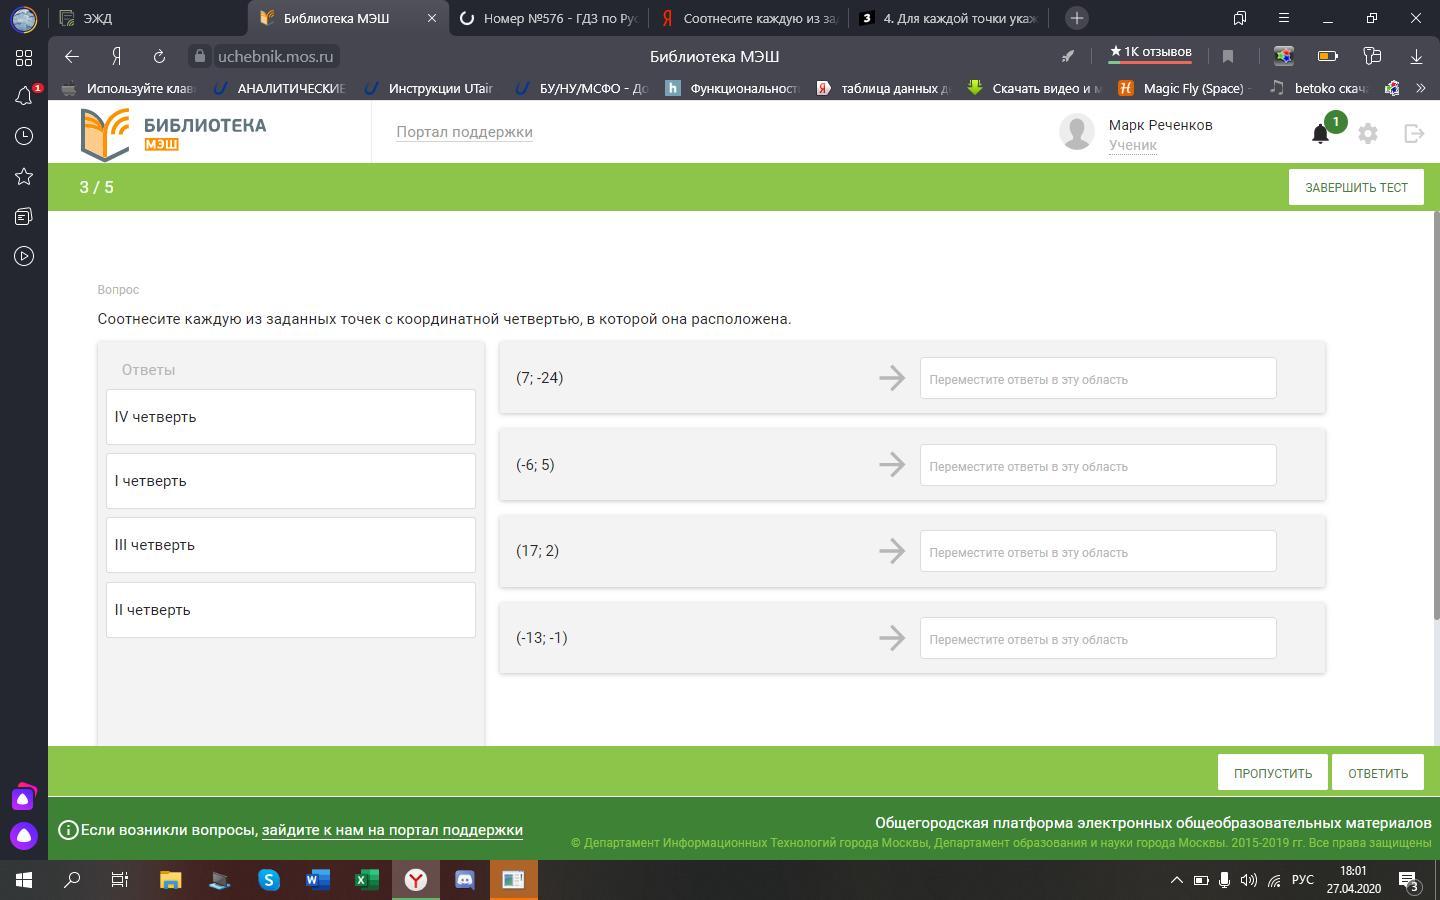Open Windows Start menu
Image resolution: width=1440 pixels, height=900 pixels.
(x=24, y=880)
